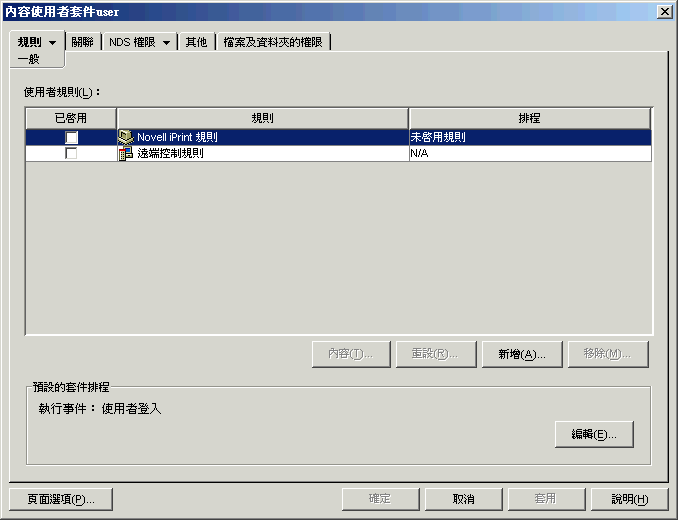This screenshot has width=678, height=520.
Task: Enable the Novell iPrint 規則 checkbox
Action: (x=71, y=137)
